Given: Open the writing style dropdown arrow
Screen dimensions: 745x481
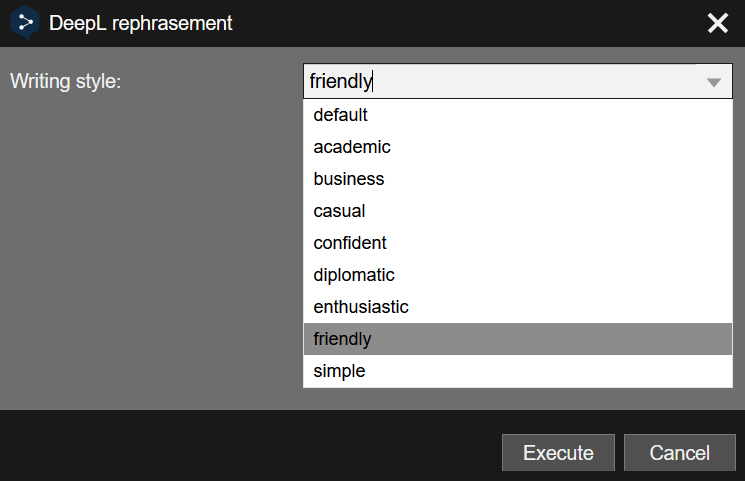Looking at the screenshot, I should pos(714,82).
